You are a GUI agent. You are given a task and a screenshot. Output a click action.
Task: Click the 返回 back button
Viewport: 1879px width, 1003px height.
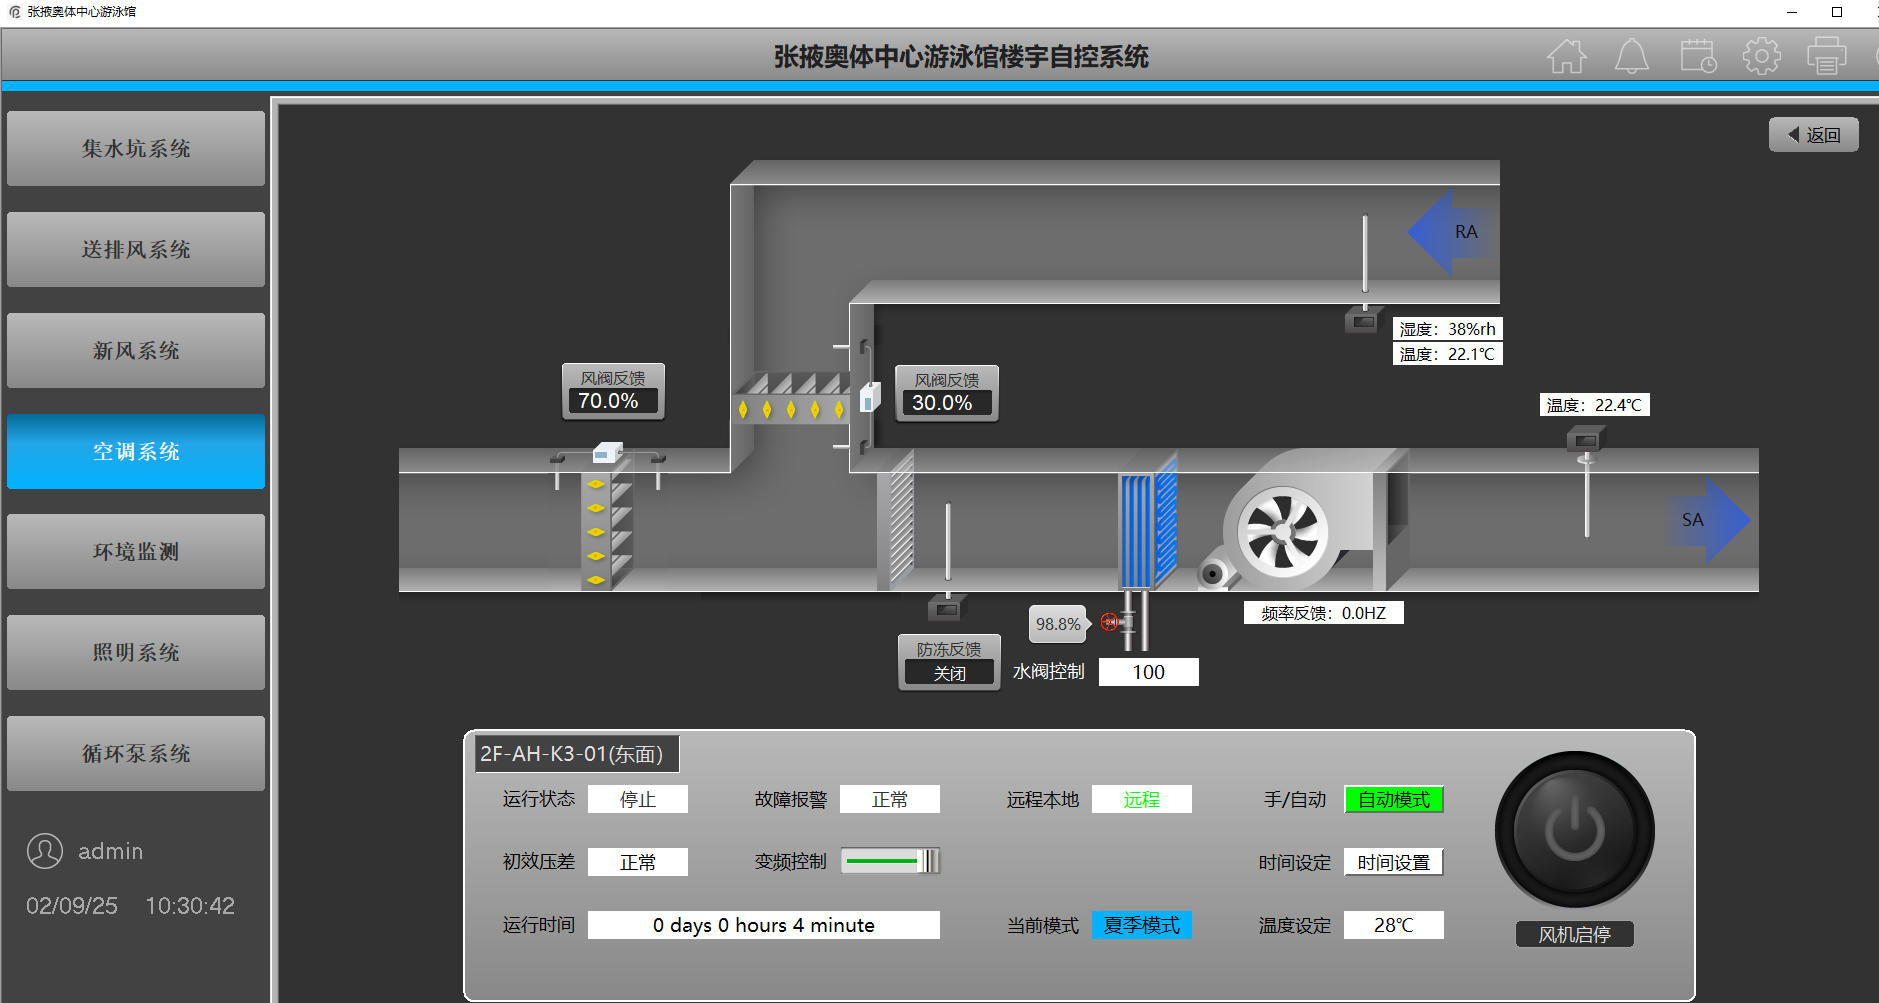coord(1813,135)
